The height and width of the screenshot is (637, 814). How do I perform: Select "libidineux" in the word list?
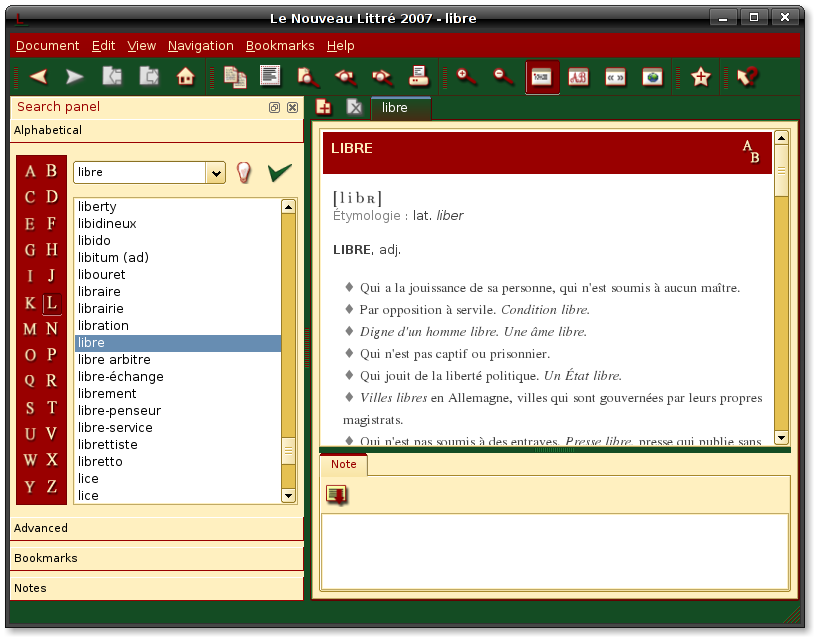pyautogui.click(x=178, y=224)
